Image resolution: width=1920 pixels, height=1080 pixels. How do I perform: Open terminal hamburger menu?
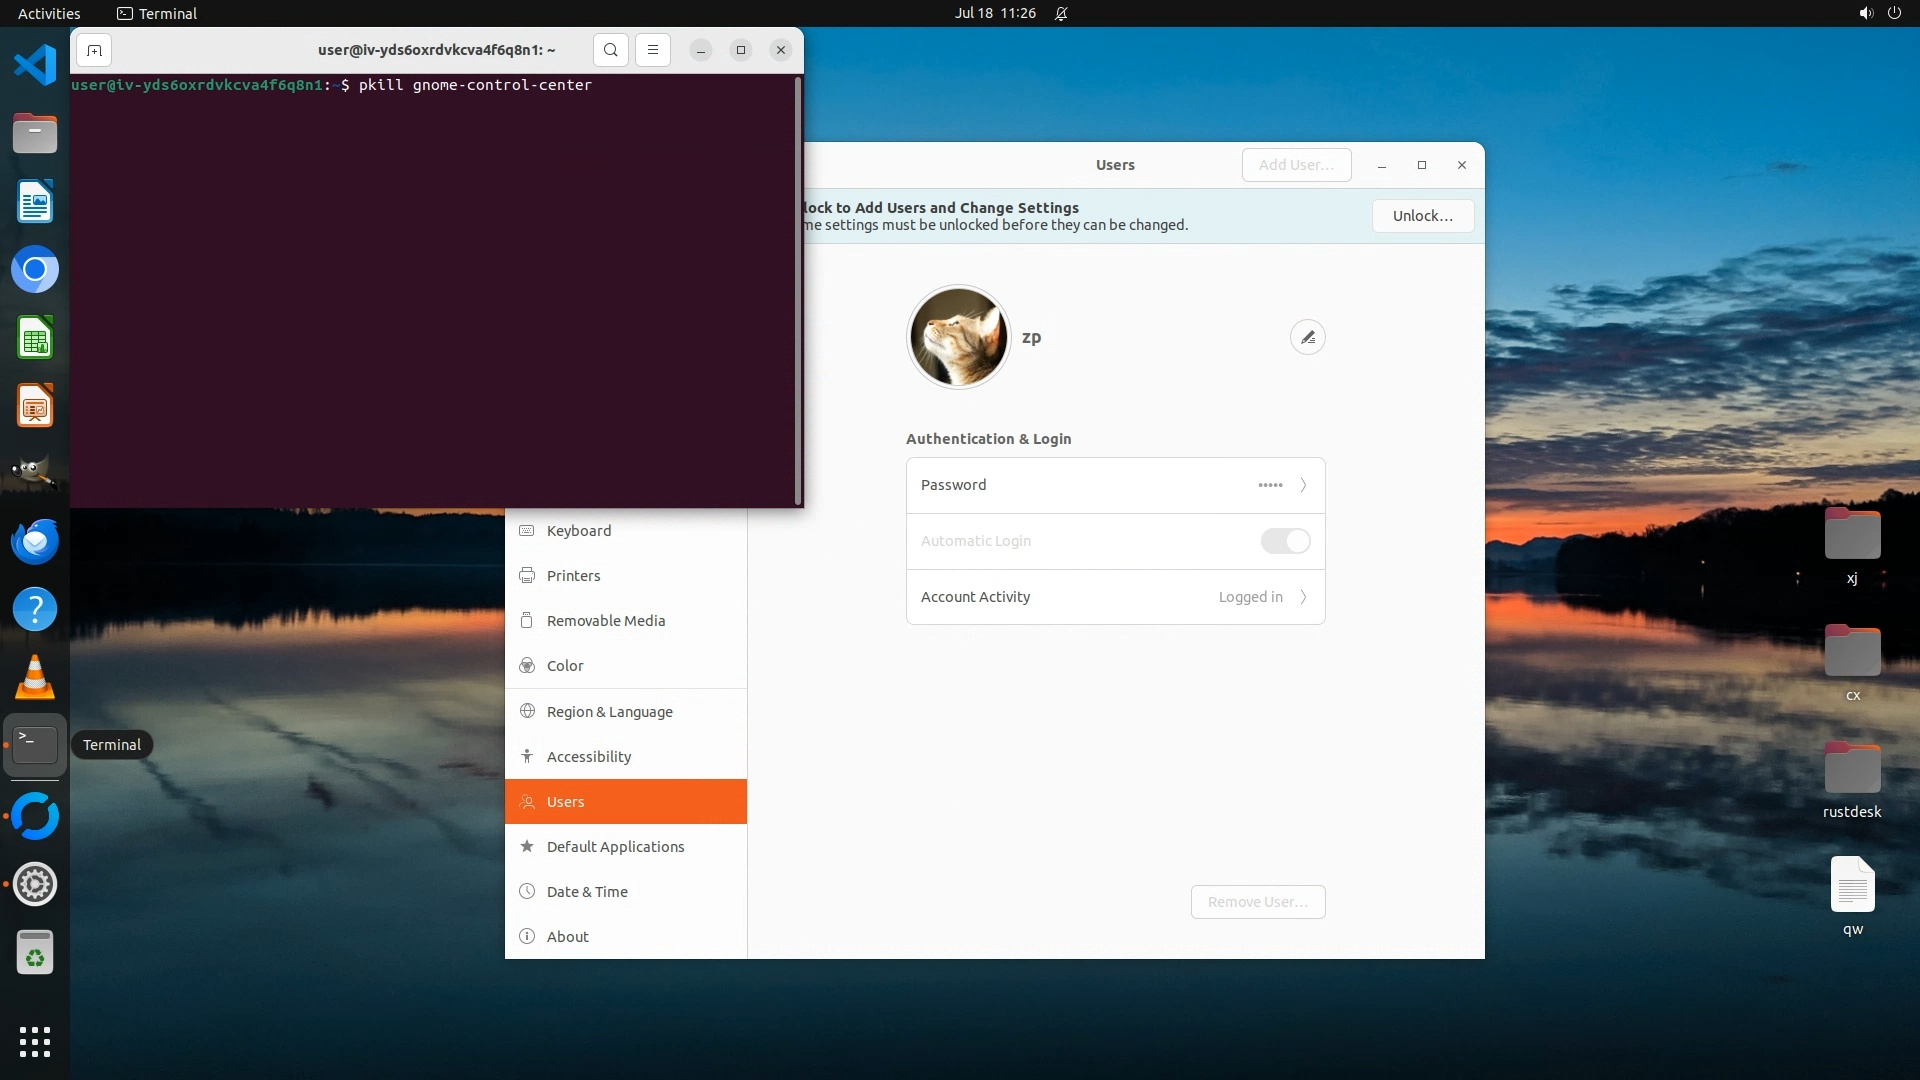click(x=653, y=50)
